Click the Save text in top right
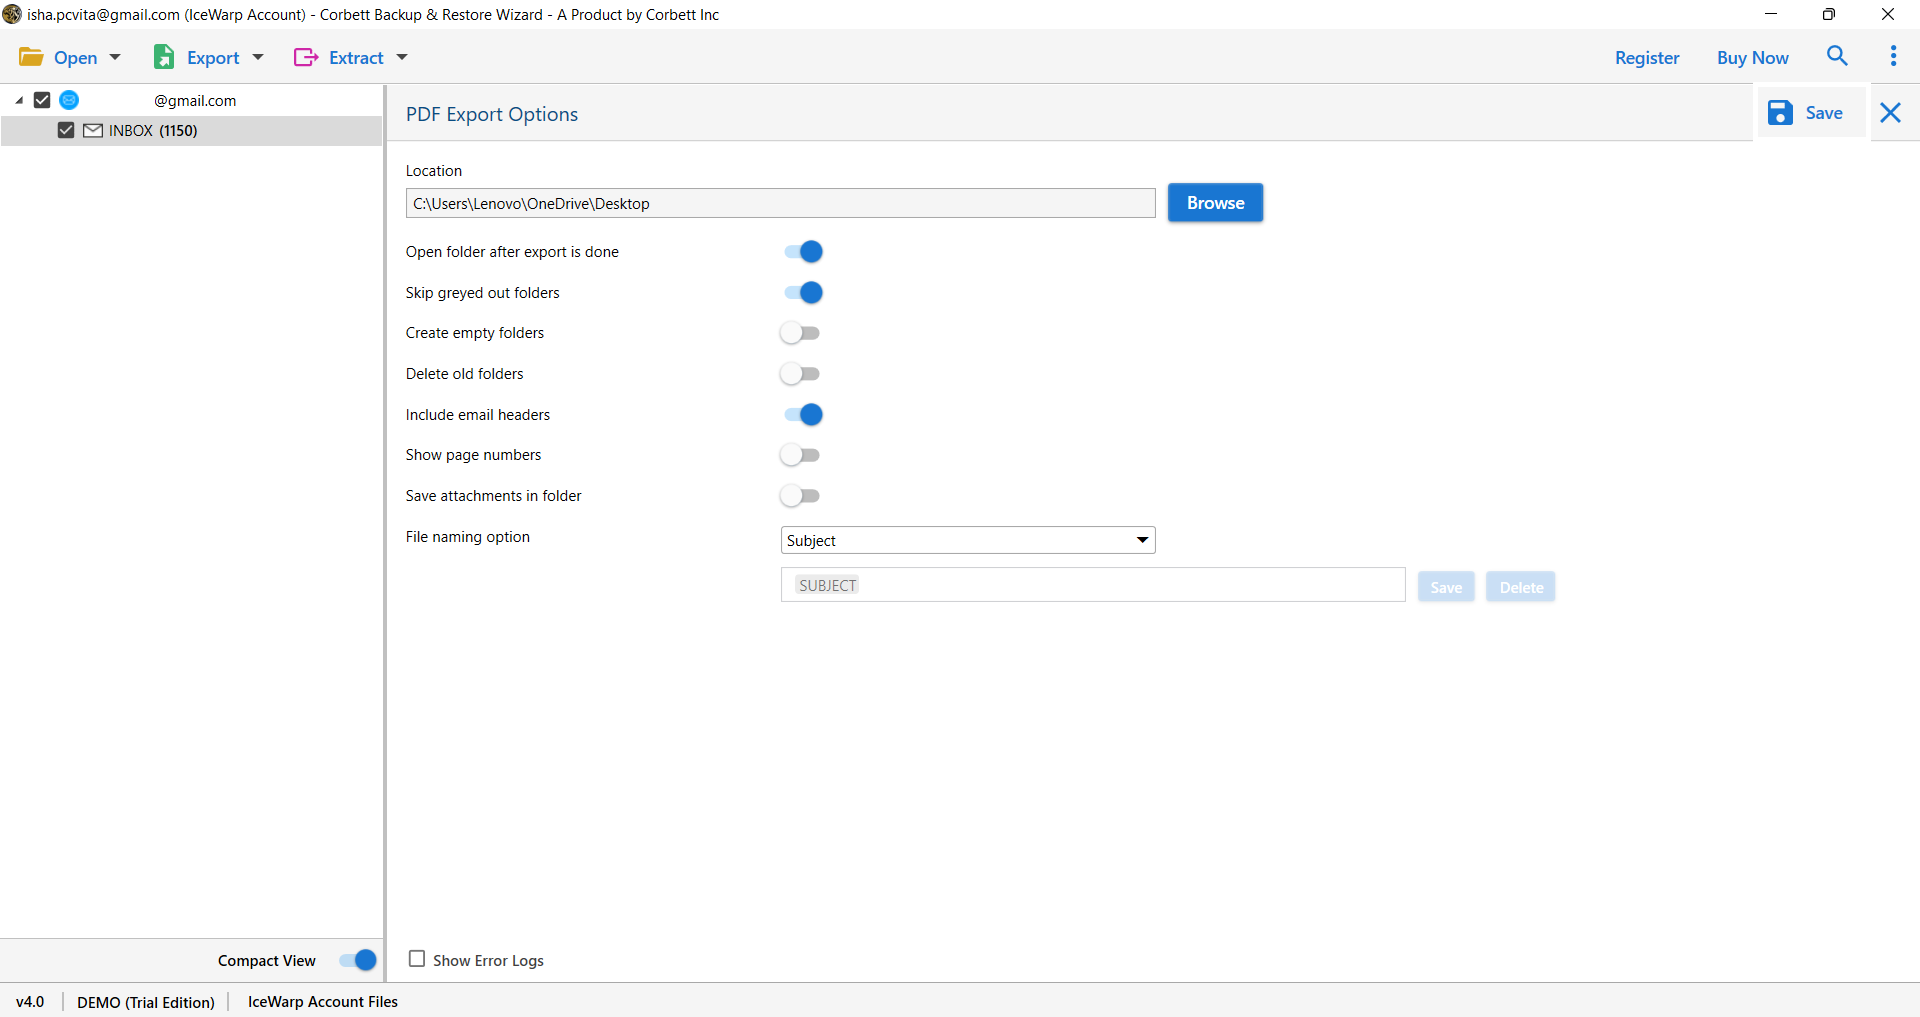Viewport: 1920px width, 1017px height. tap(1824, 113)
